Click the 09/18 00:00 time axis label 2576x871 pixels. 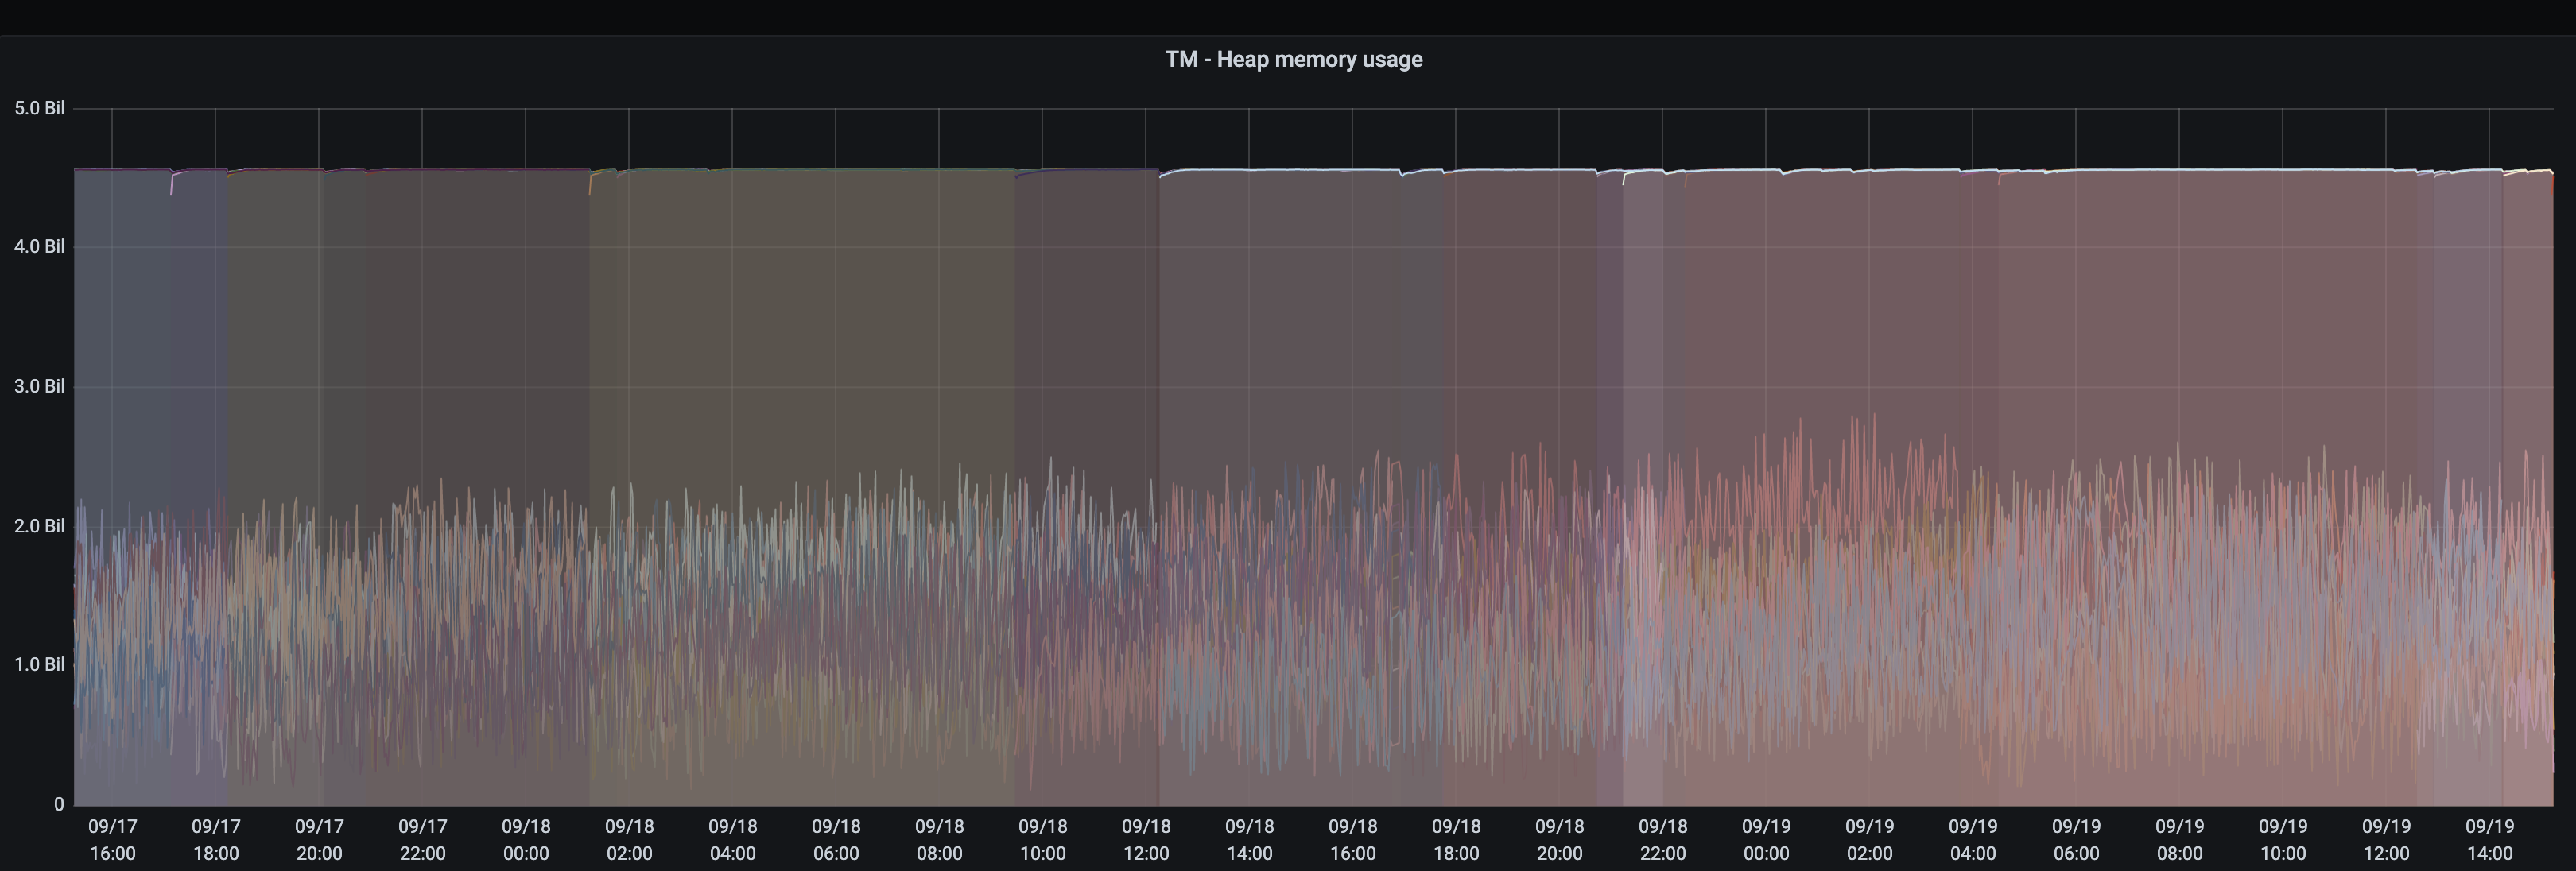coord(526,840)
